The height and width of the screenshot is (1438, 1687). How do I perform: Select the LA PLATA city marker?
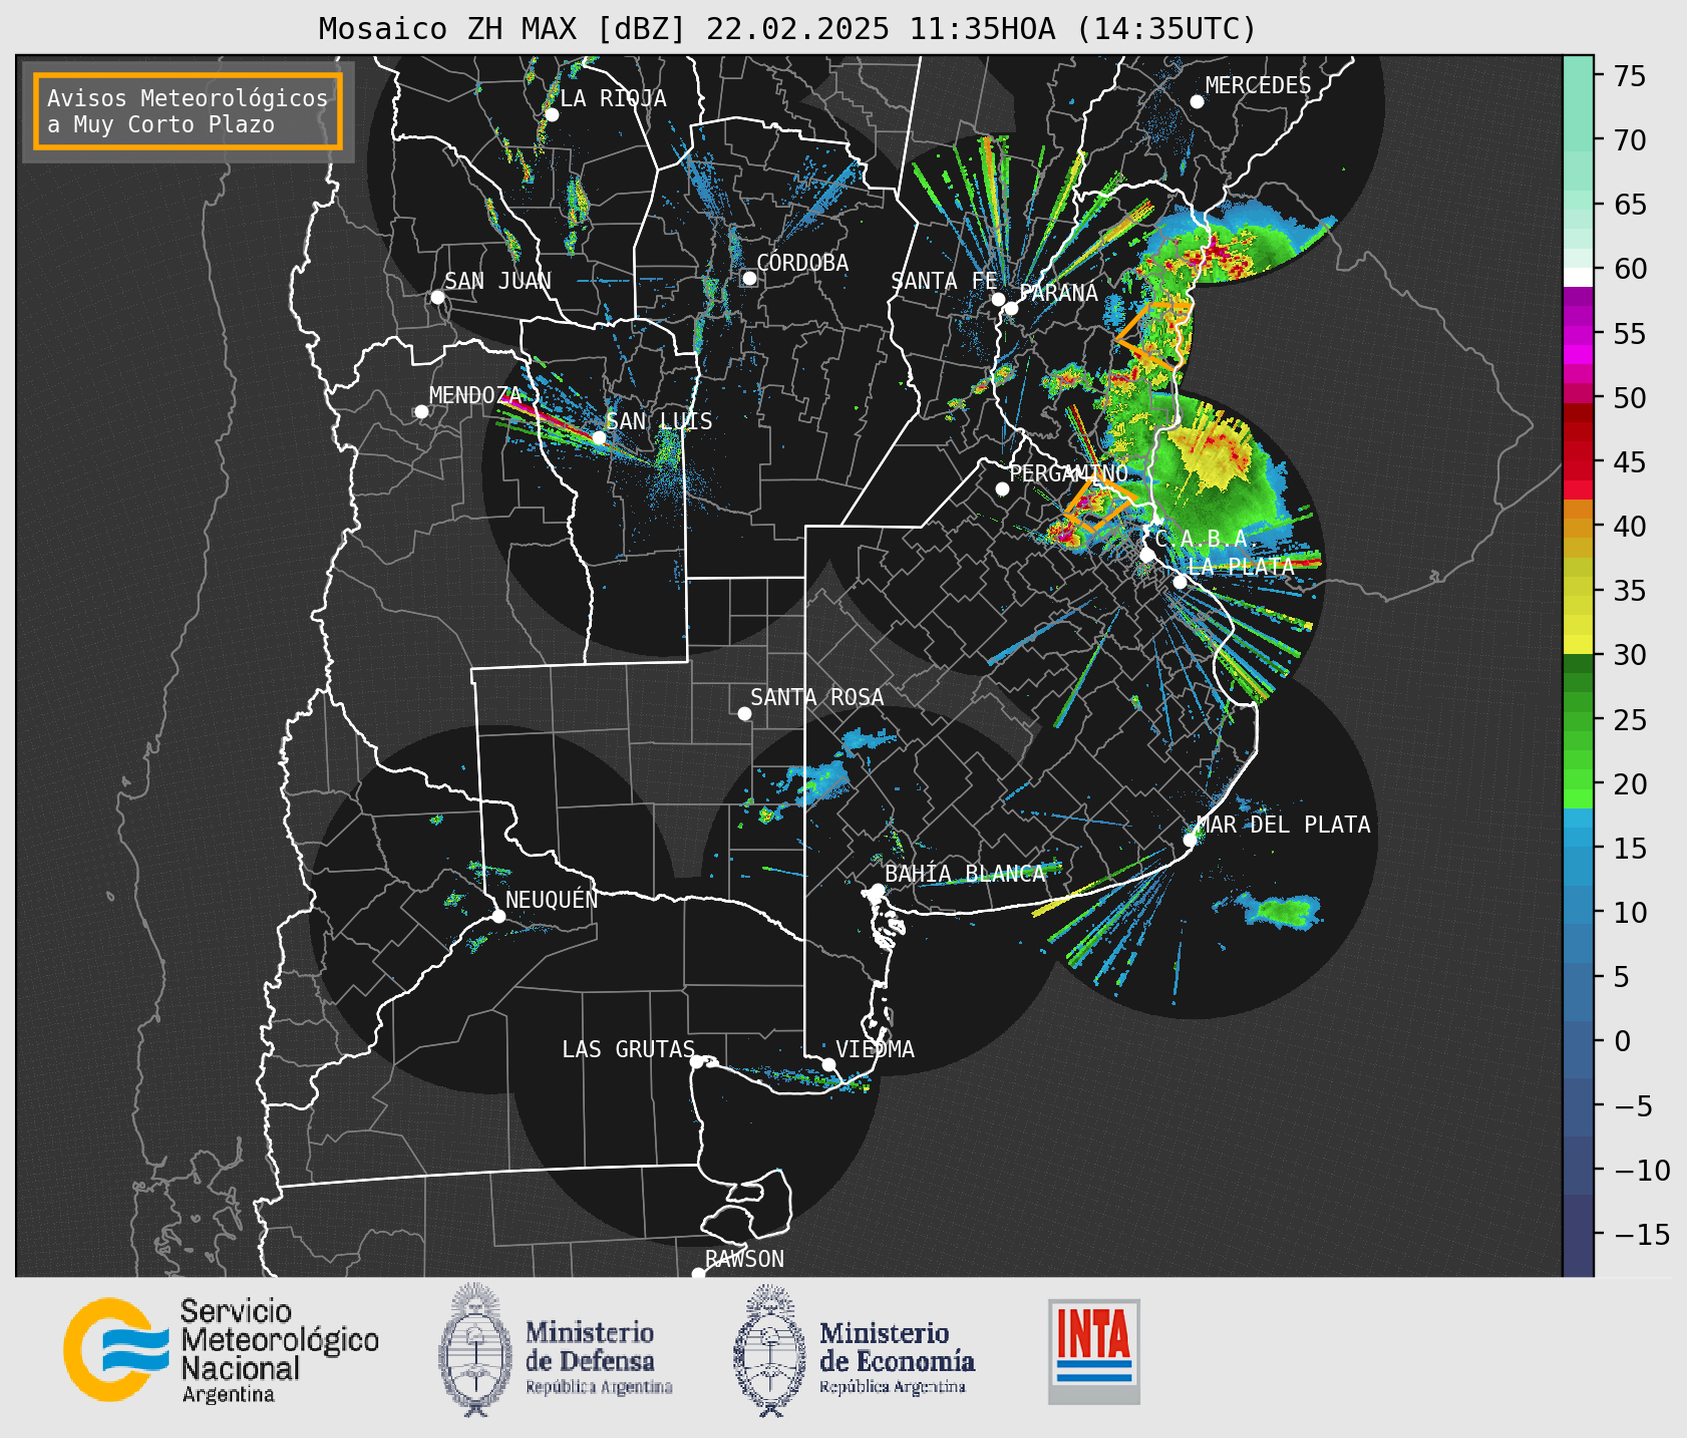tap(1180, 582)
